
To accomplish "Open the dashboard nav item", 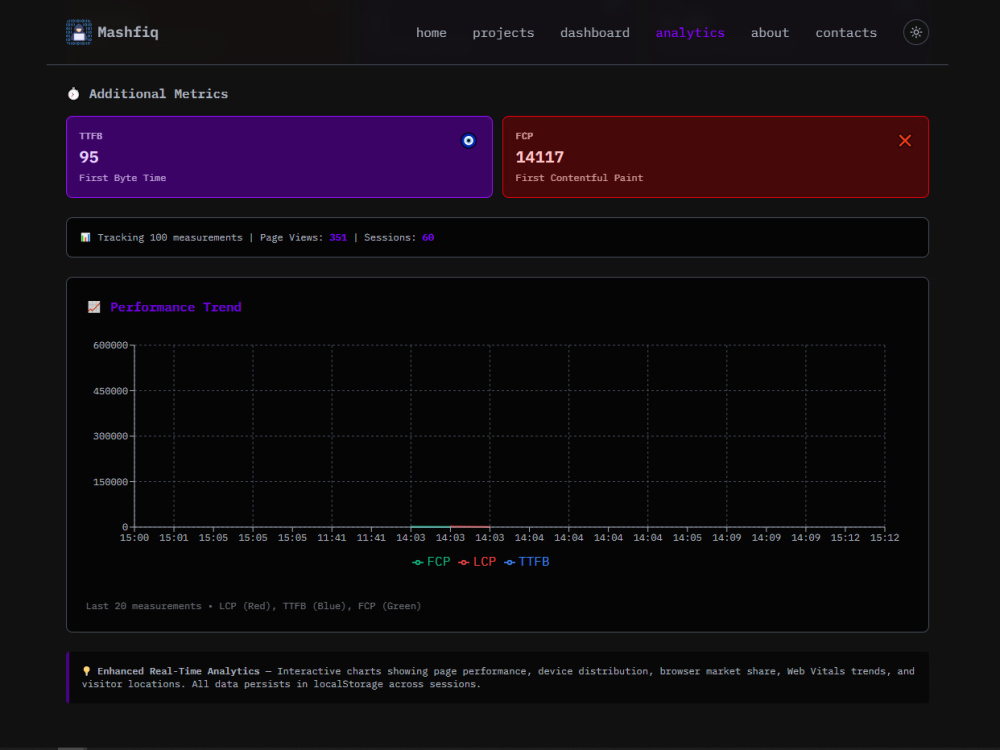I will (594, 33).
